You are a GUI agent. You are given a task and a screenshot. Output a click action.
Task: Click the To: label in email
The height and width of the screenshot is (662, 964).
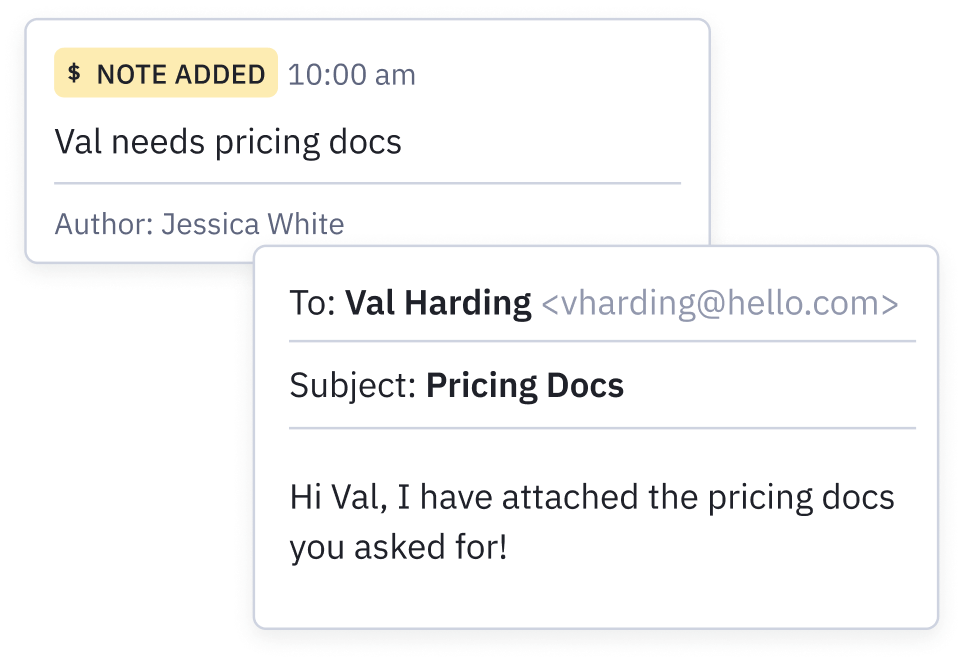pos(313,303)
